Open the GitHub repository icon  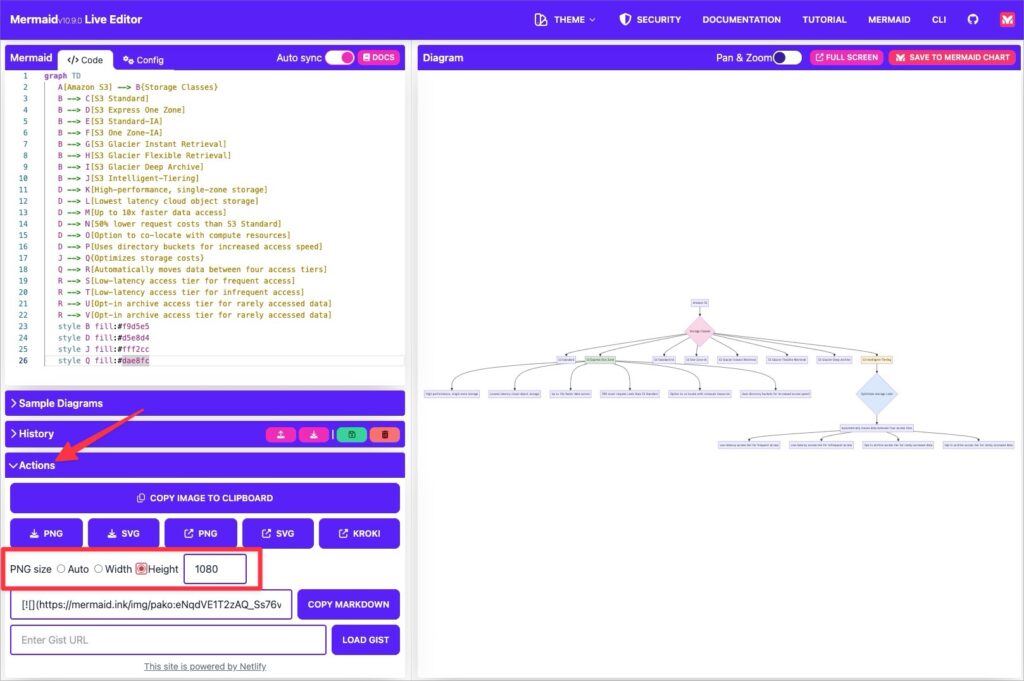click(972, 20)
